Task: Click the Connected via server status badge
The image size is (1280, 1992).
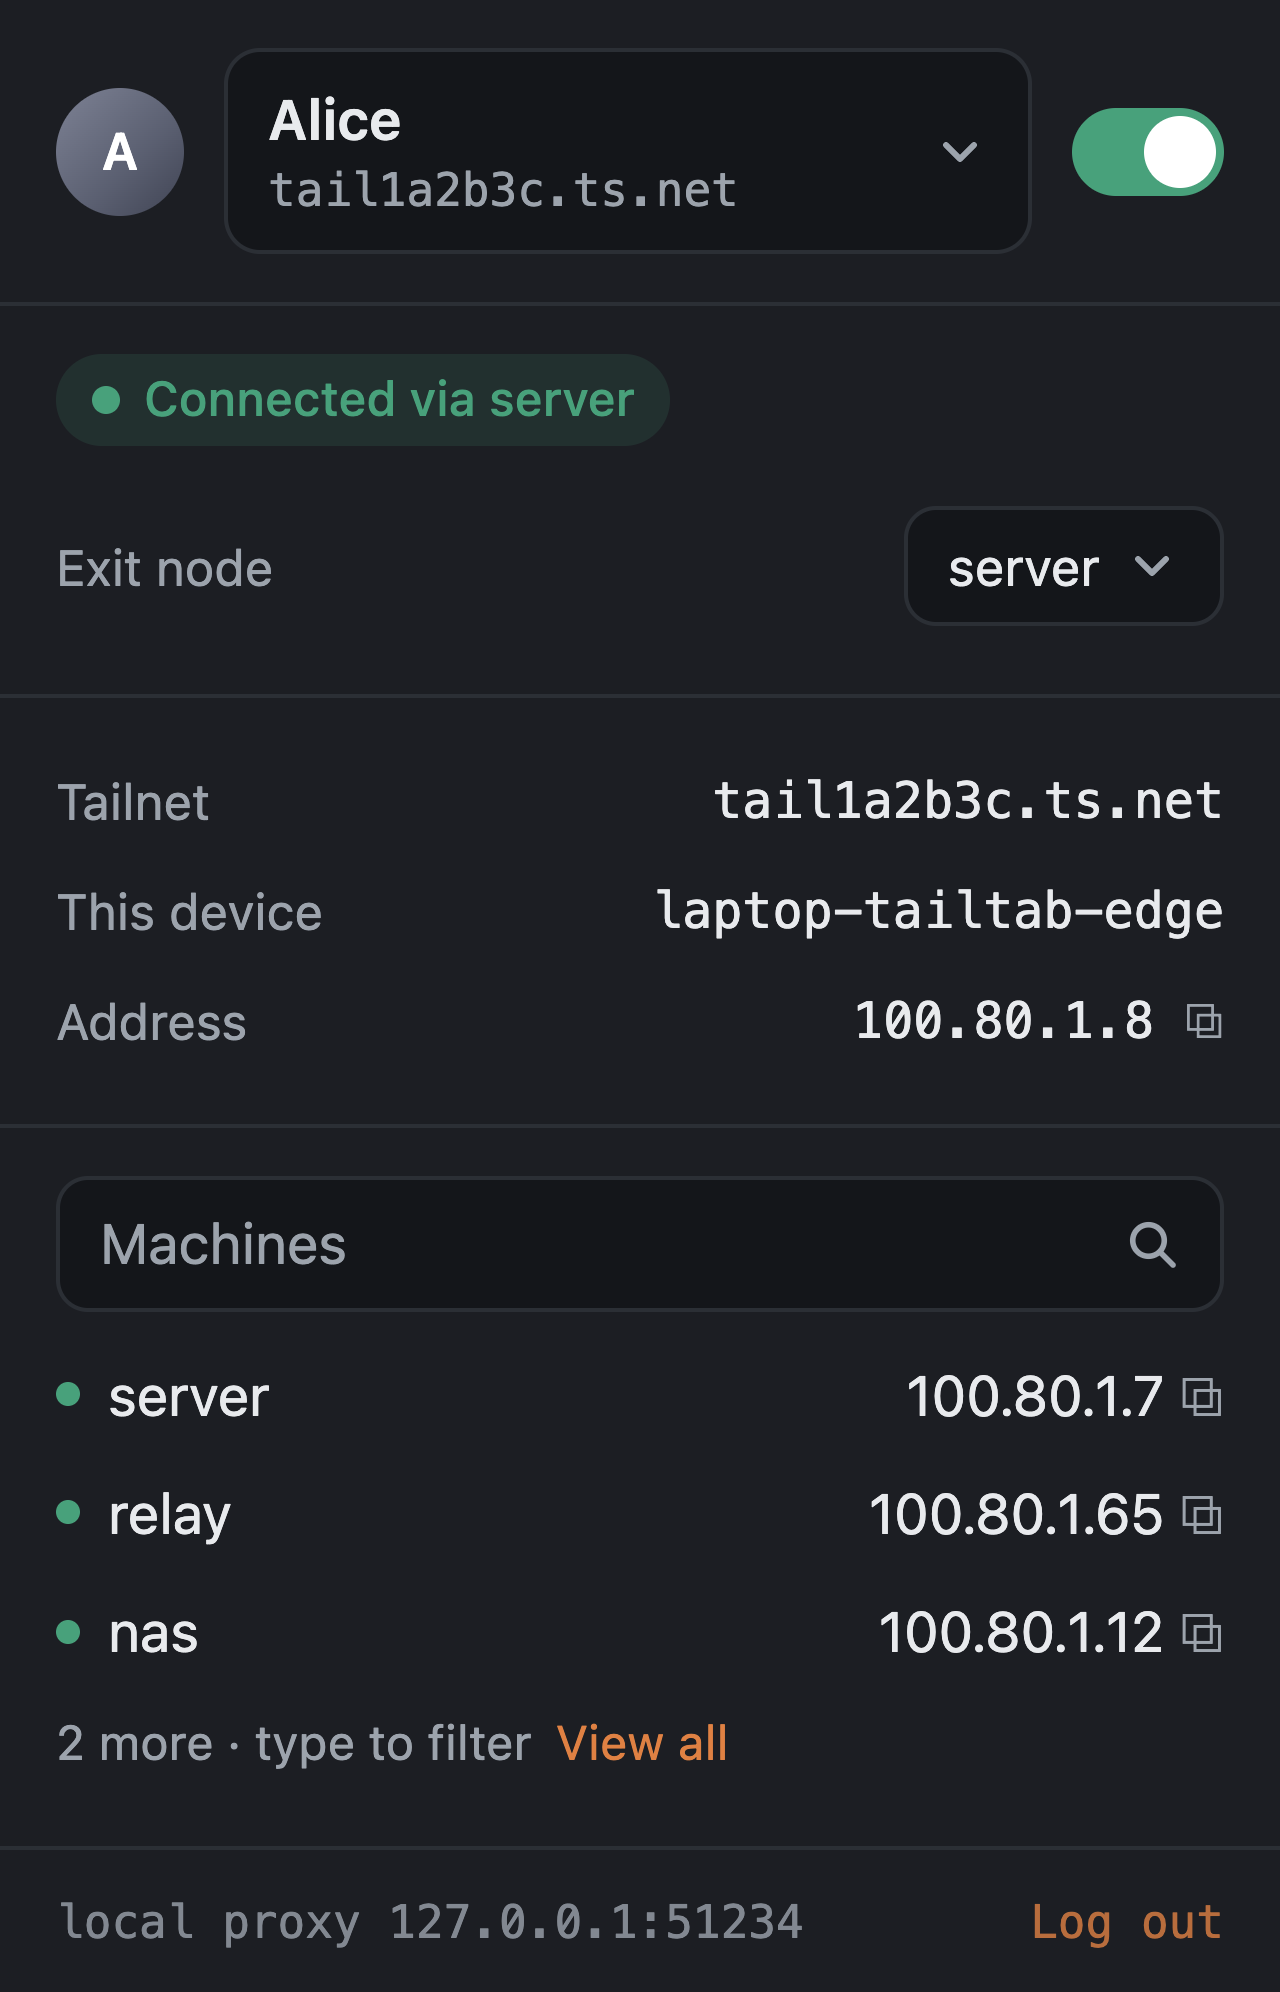Action: point(363,400)
